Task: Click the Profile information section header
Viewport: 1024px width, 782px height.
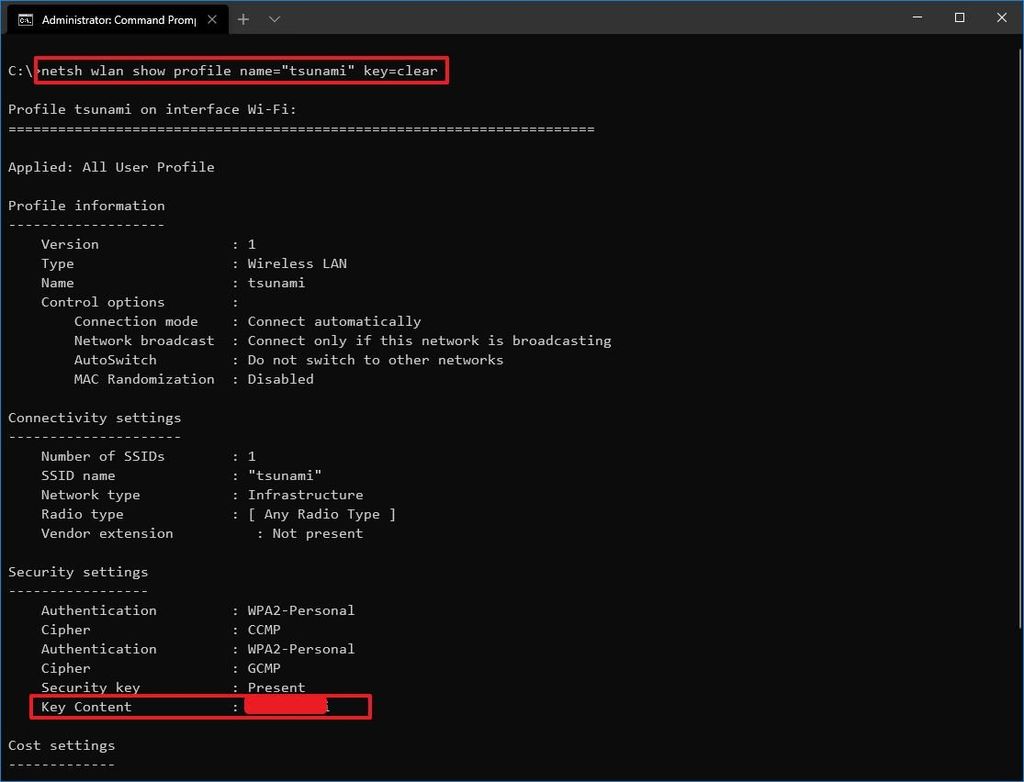Action: 87,205
